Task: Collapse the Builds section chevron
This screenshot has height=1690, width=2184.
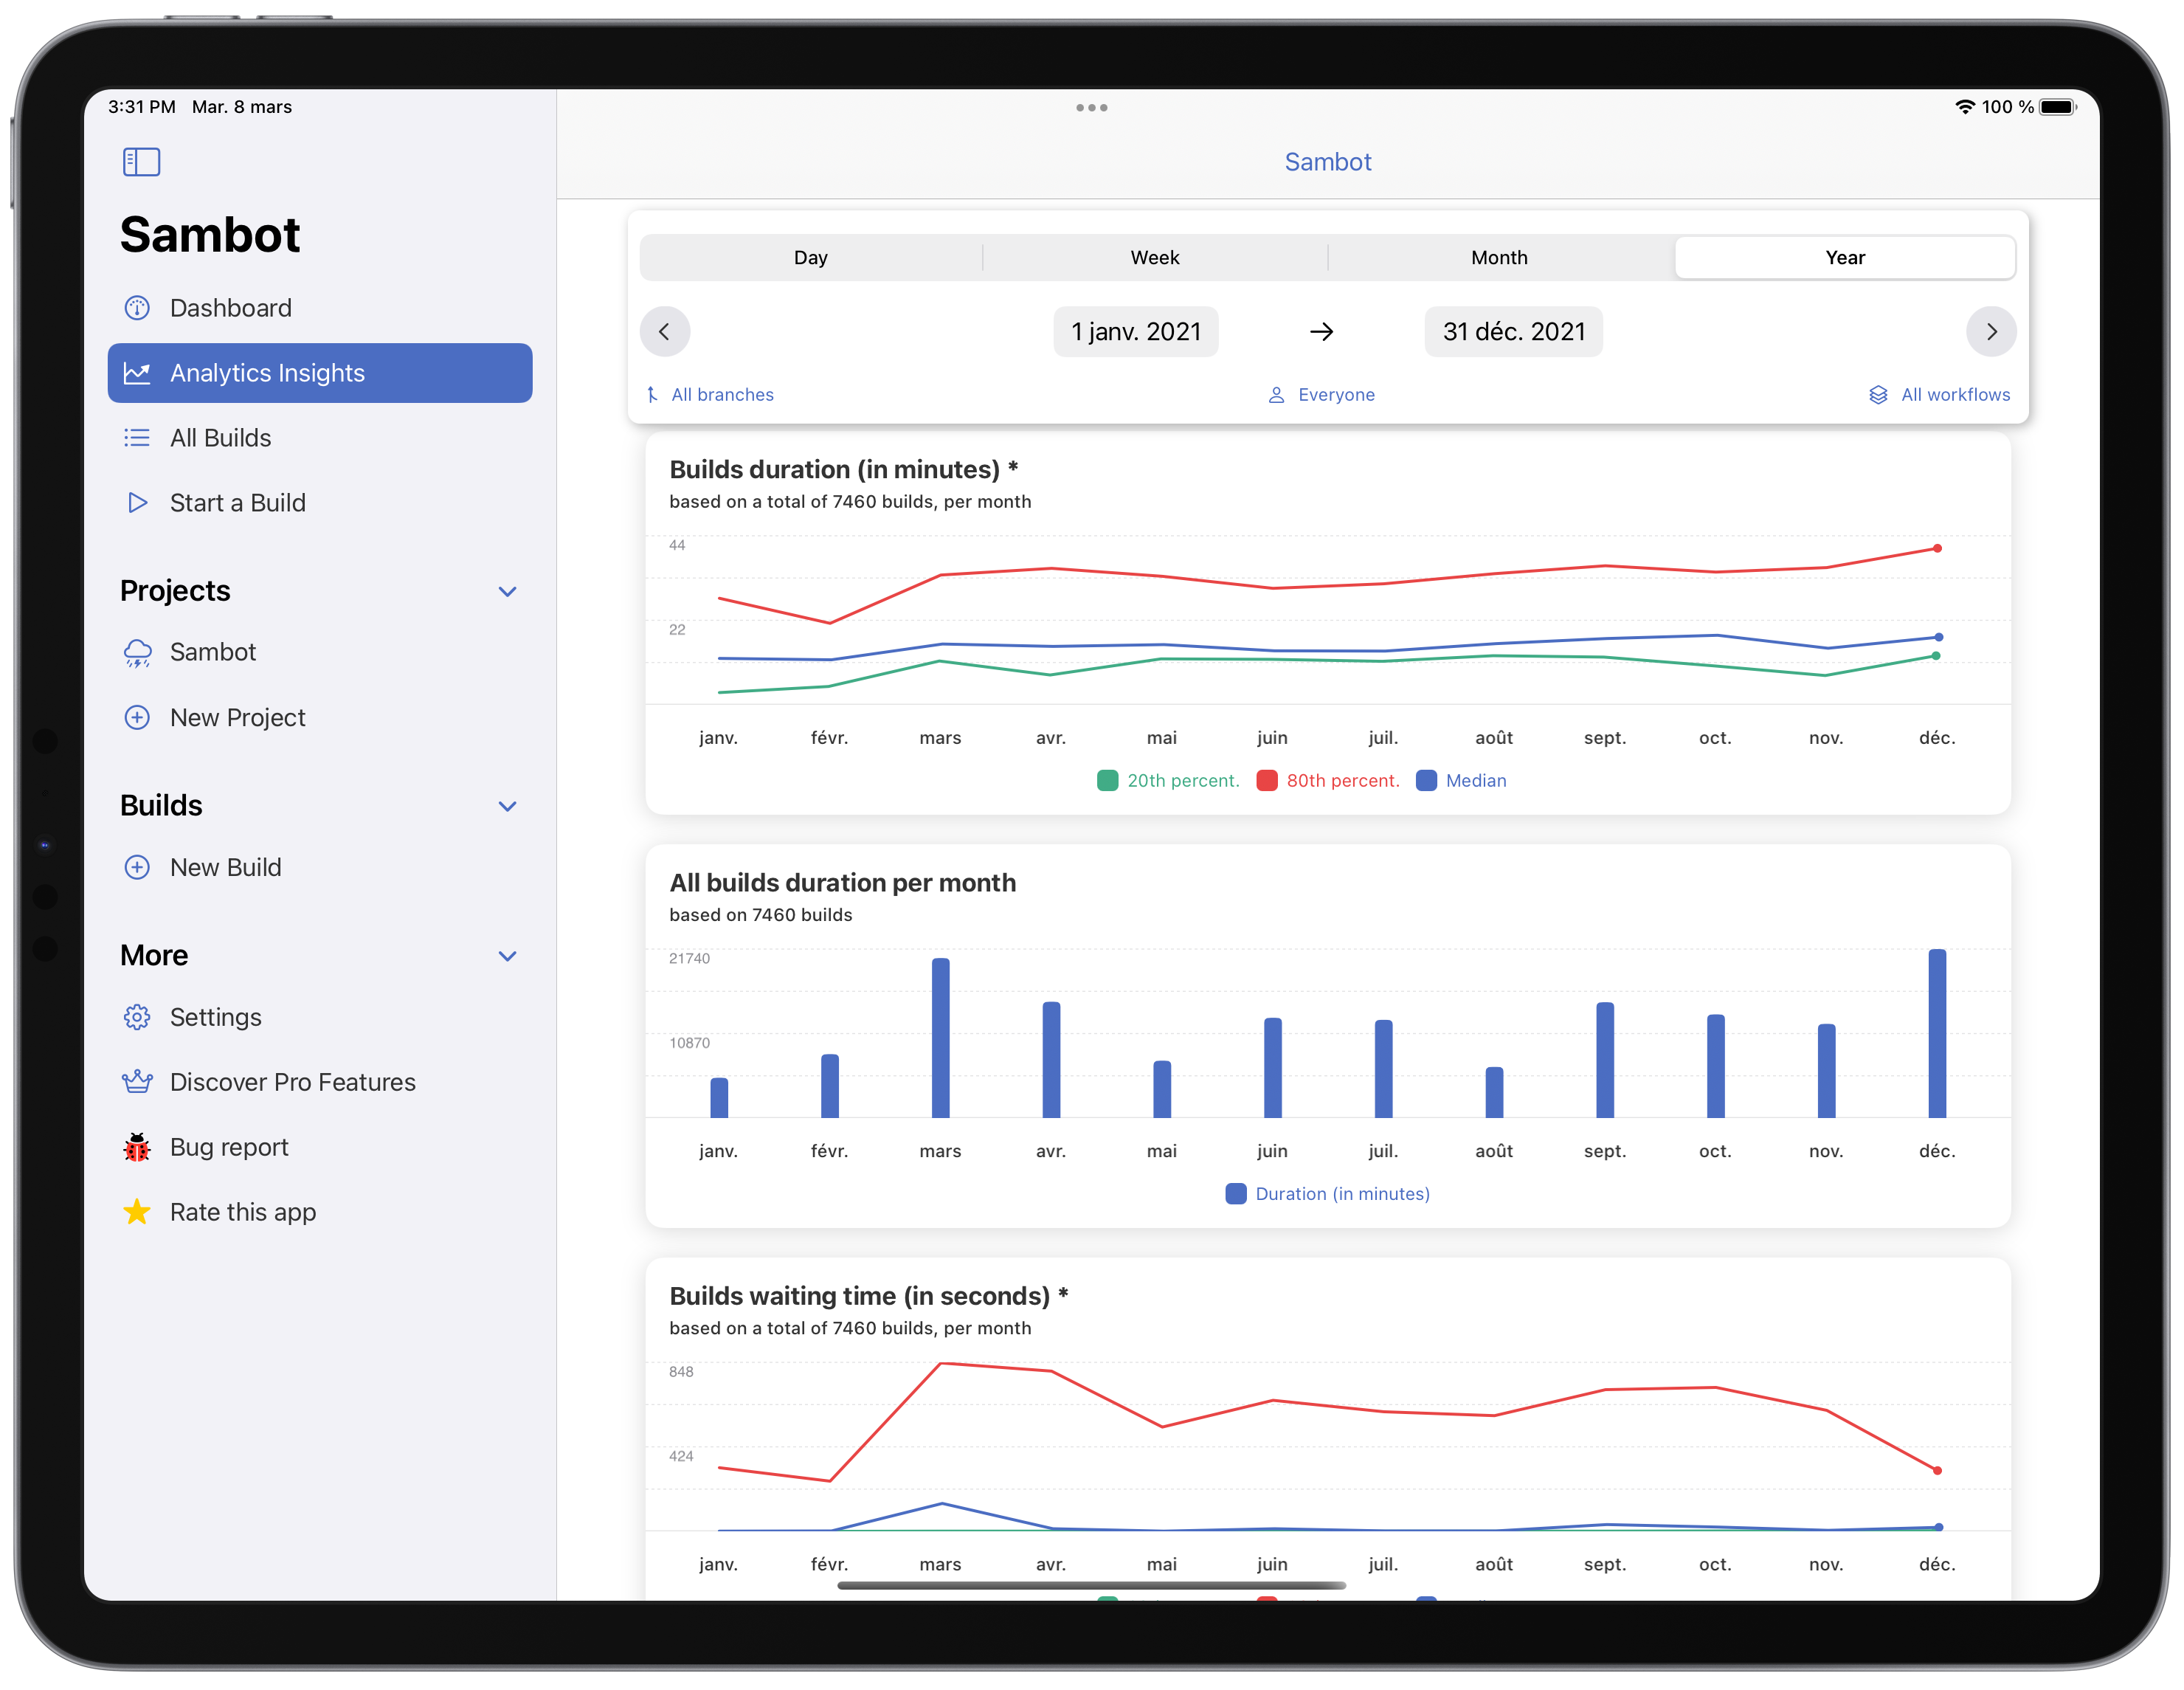Action: click(508, 807)
